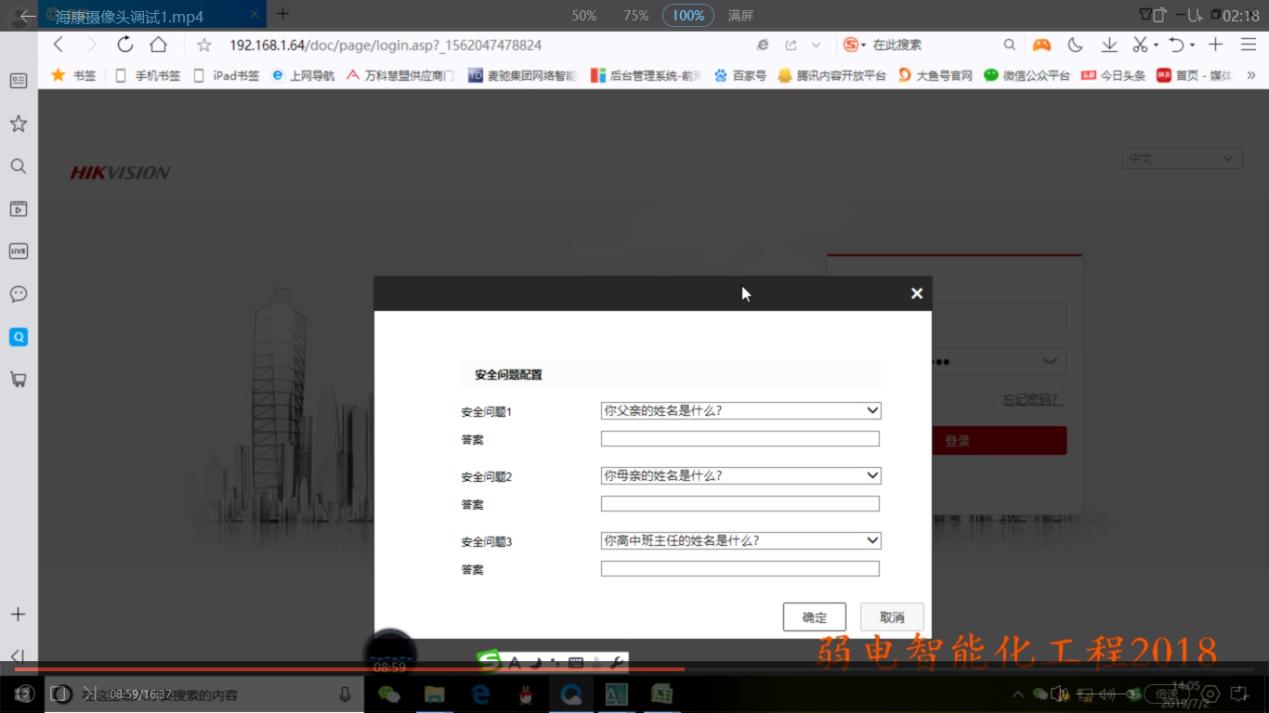1269x713 pixels.
Task: Toggle night mode with the moon icon
Action: pos(1074,44)
